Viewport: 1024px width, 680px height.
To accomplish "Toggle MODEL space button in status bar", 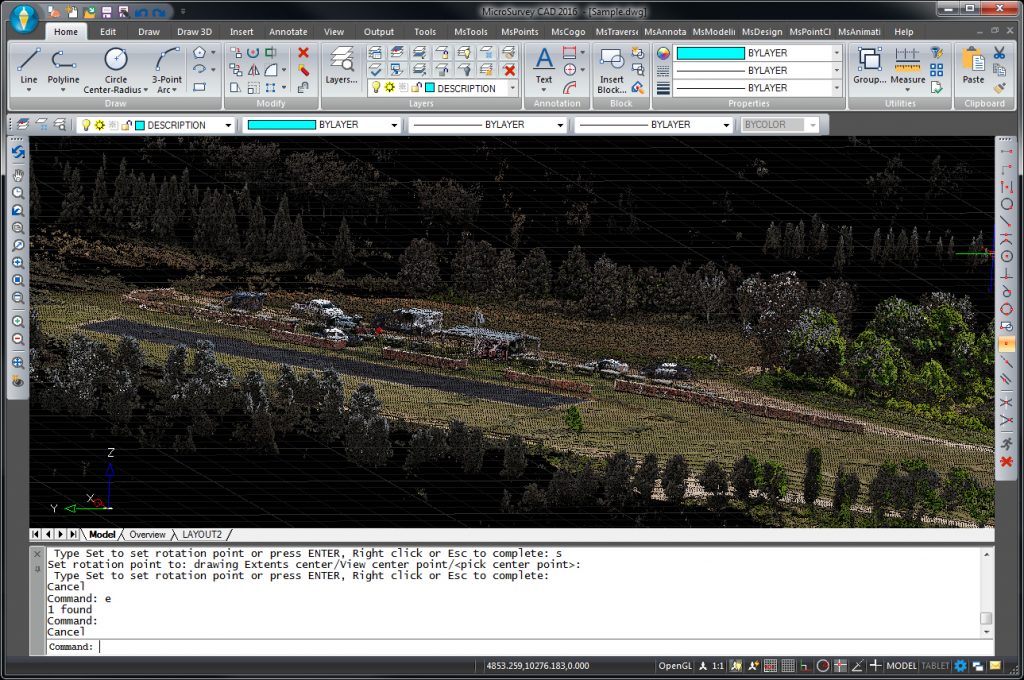I will coord(901,666).
